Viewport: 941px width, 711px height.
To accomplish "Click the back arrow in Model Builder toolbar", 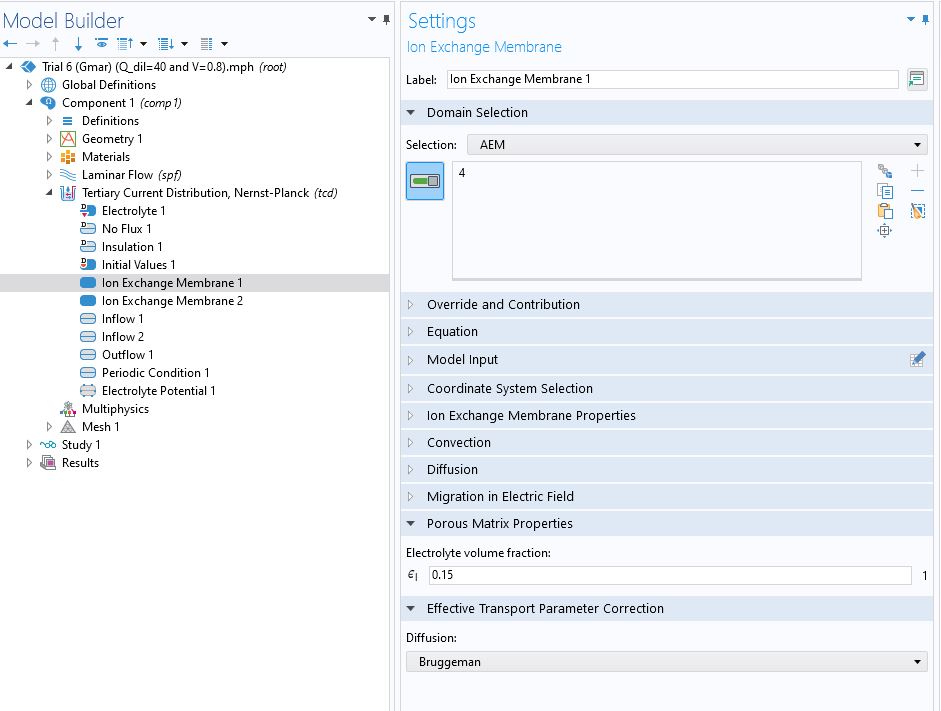I will 10,44.
